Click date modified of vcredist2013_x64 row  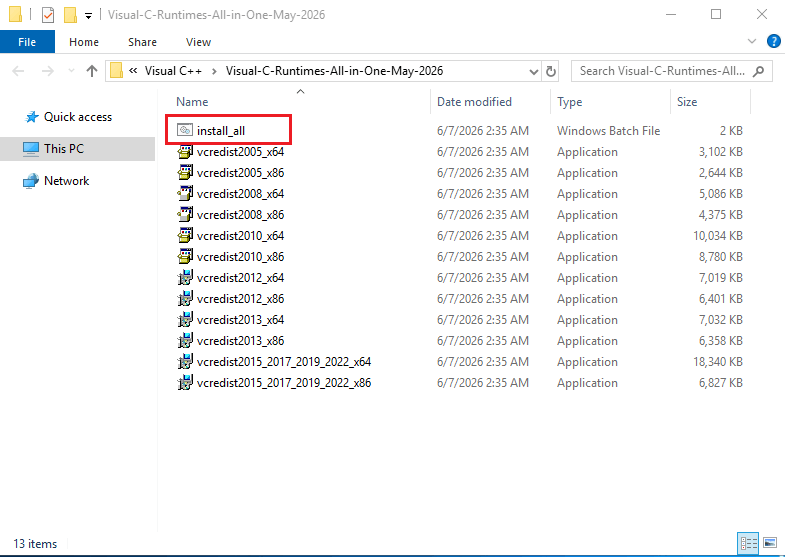pyautogui.click(x=483, y=320)
